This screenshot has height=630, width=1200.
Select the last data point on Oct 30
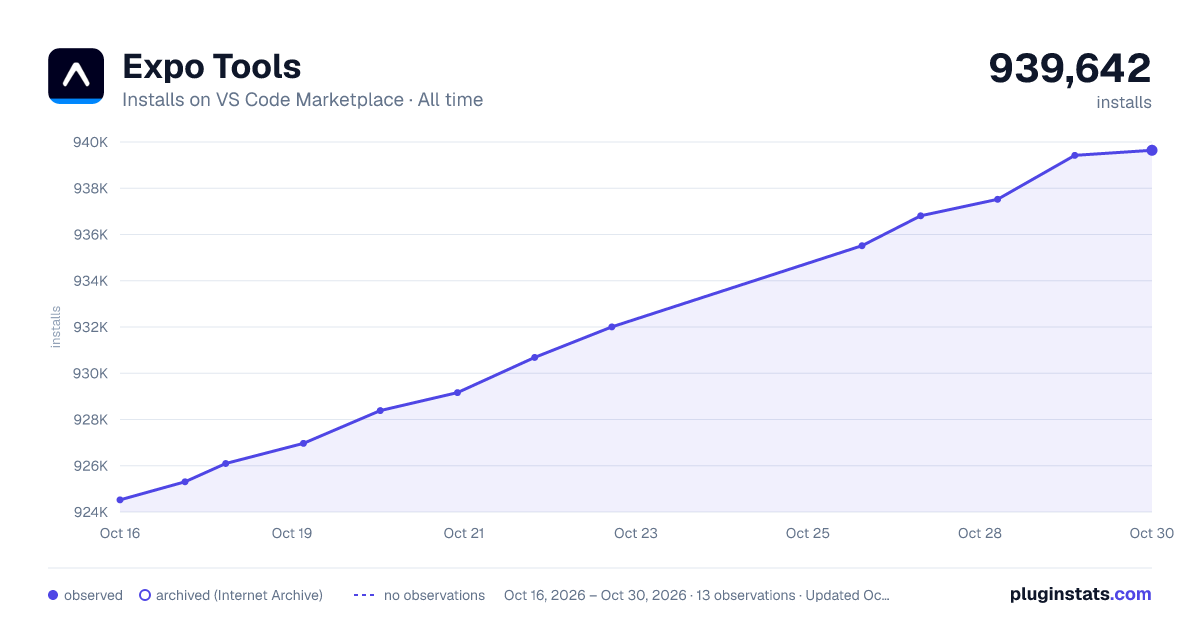pyautogui.click(x=1152, y=150)
